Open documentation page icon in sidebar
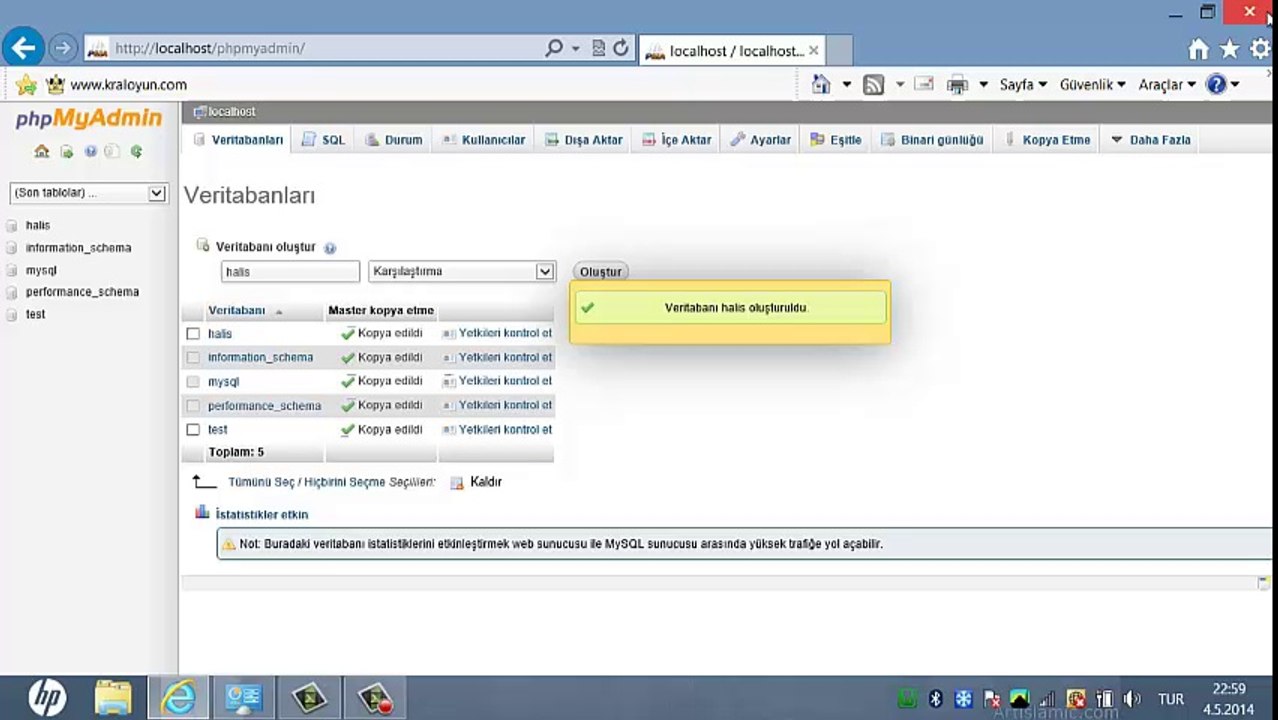Screen dimensions: 1278x720 [x=112, y=152]
